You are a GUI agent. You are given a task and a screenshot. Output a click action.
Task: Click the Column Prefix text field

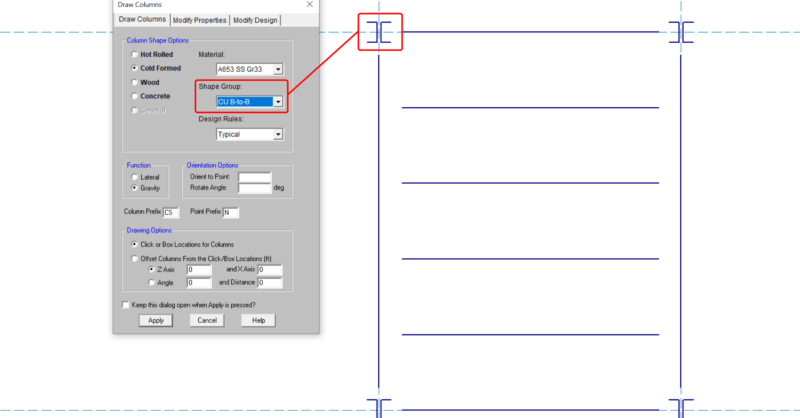(x=172, y=213)
